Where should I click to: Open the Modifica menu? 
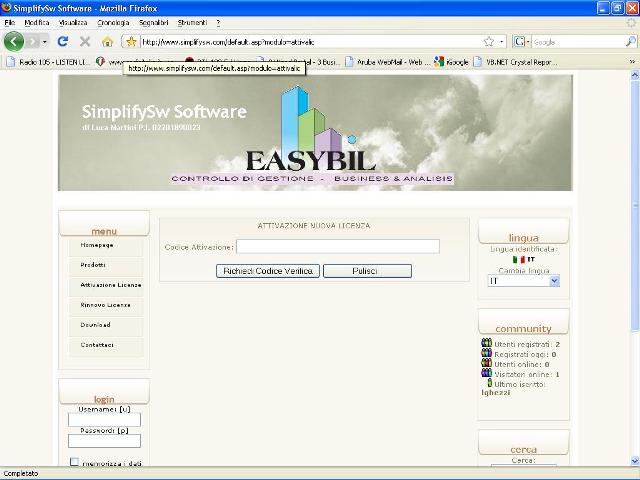pyautogui.click(x=37, y=22)
